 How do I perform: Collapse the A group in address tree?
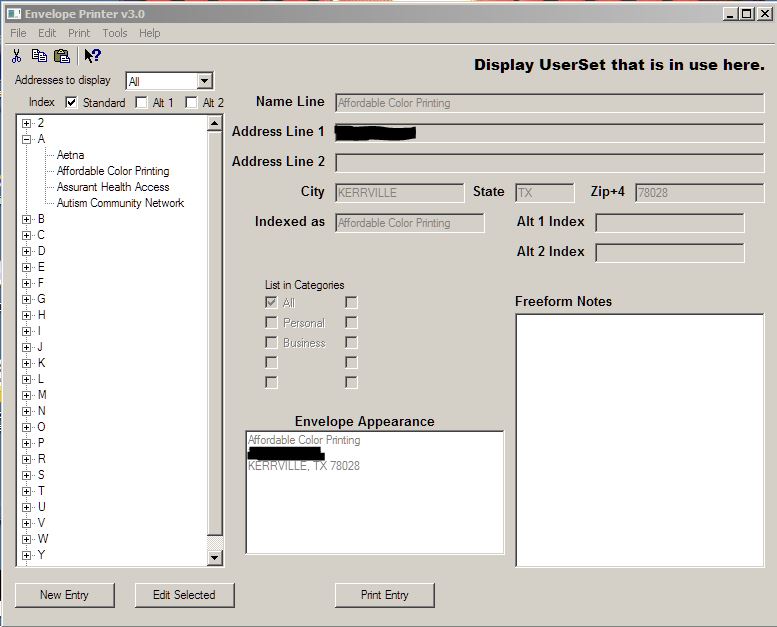(27, 139)
